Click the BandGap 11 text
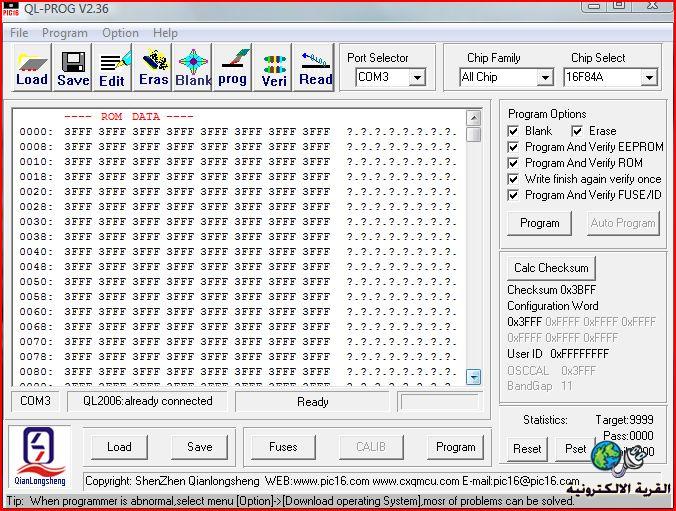Image resolution: width=676 pixels, height=511 pixels. point(540,386)
